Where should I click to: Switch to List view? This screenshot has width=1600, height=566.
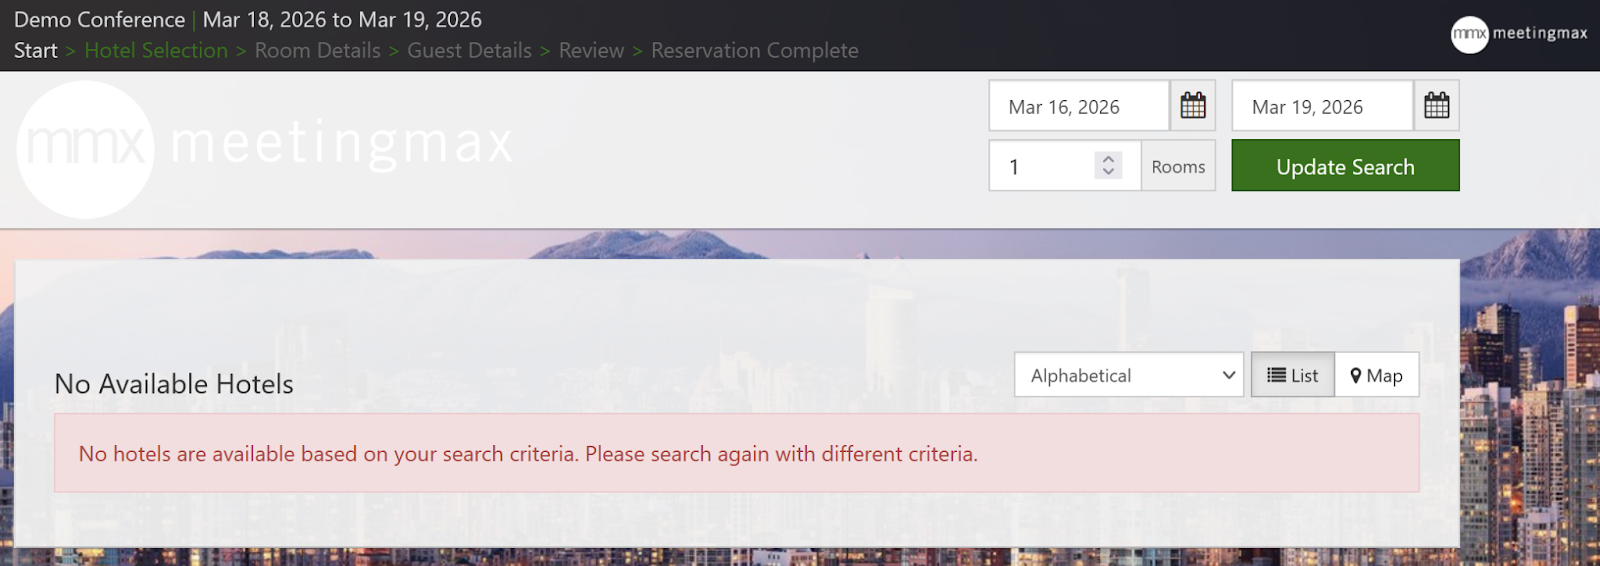coord(1292,375)
